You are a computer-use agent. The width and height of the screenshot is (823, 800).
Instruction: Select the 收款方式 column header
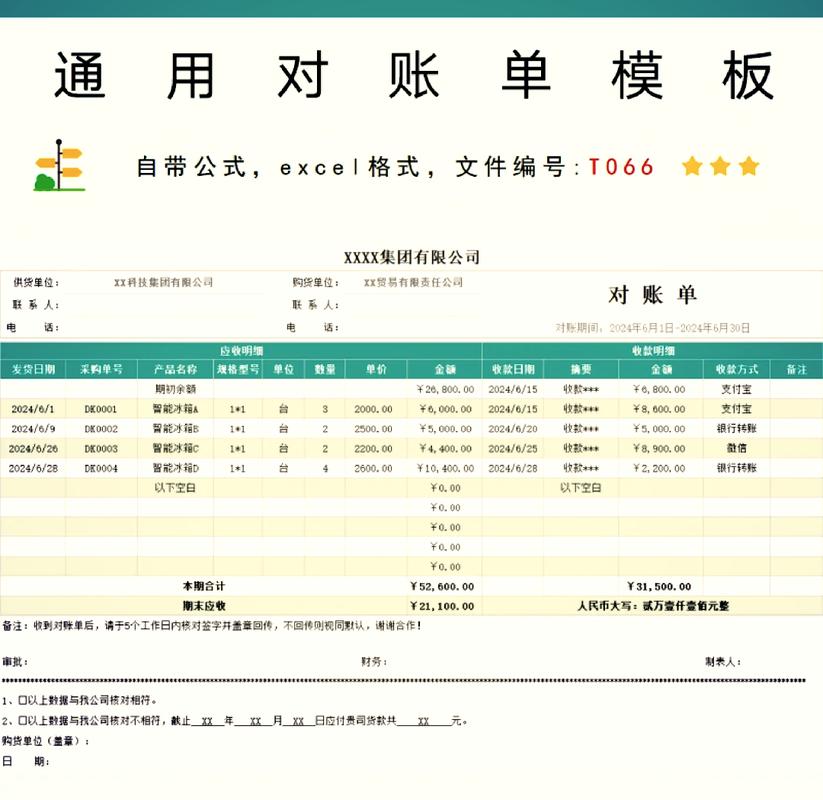click(736, 369)
